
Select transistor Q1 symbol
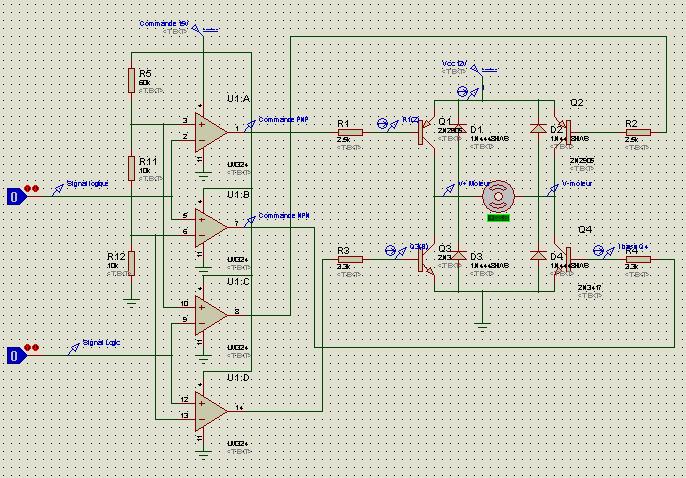[x=427, y=132]
